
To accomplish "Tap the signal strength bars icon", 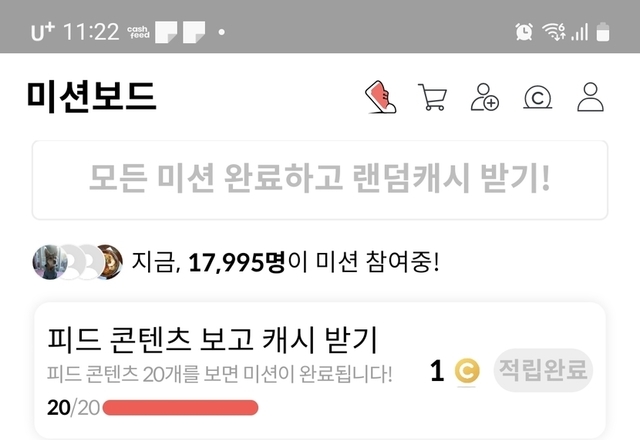I will [580, 32].
